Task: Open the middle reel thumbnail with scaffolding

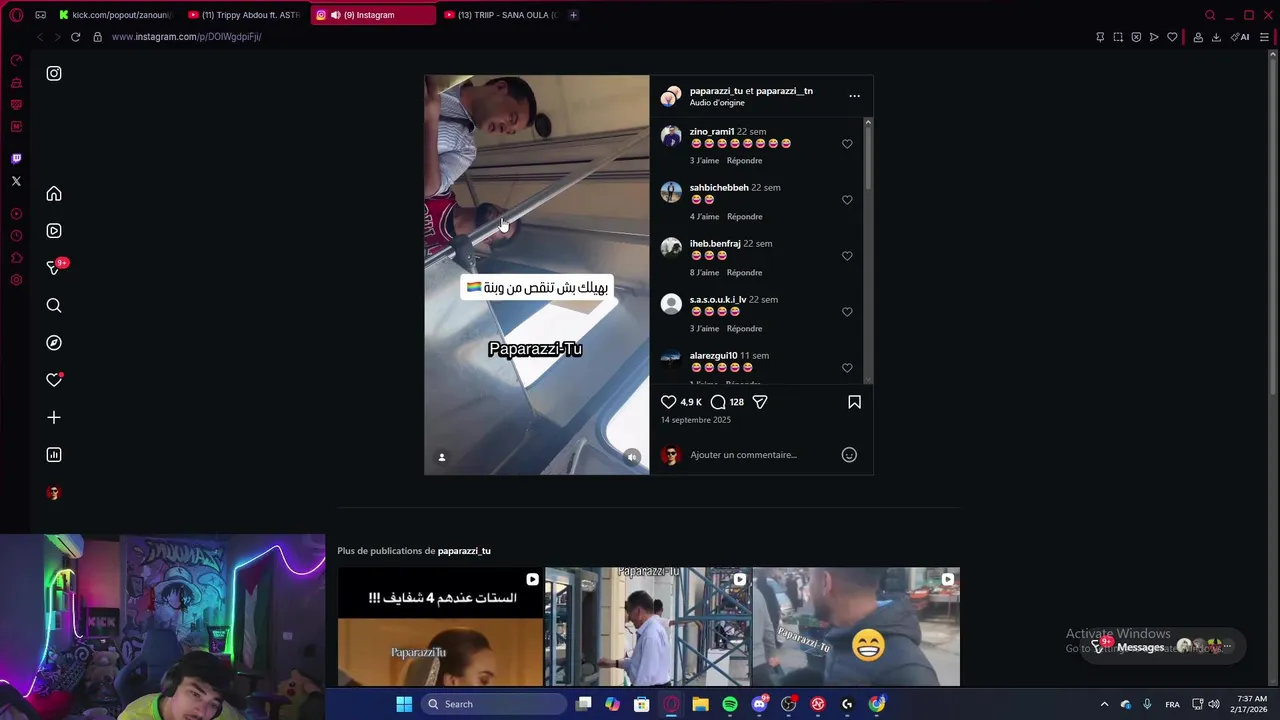Action: [x=648, y=627]
